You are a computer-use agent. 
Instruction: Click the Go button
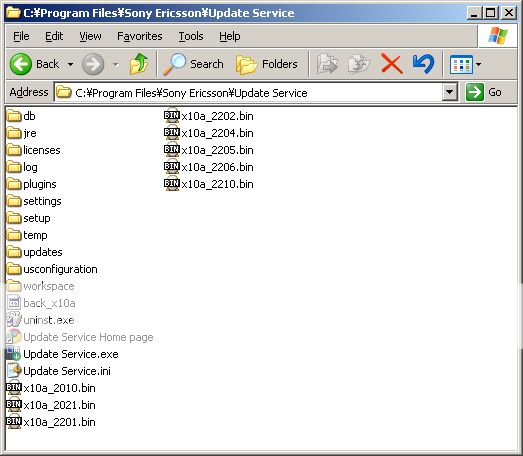(x=484, y=92)
